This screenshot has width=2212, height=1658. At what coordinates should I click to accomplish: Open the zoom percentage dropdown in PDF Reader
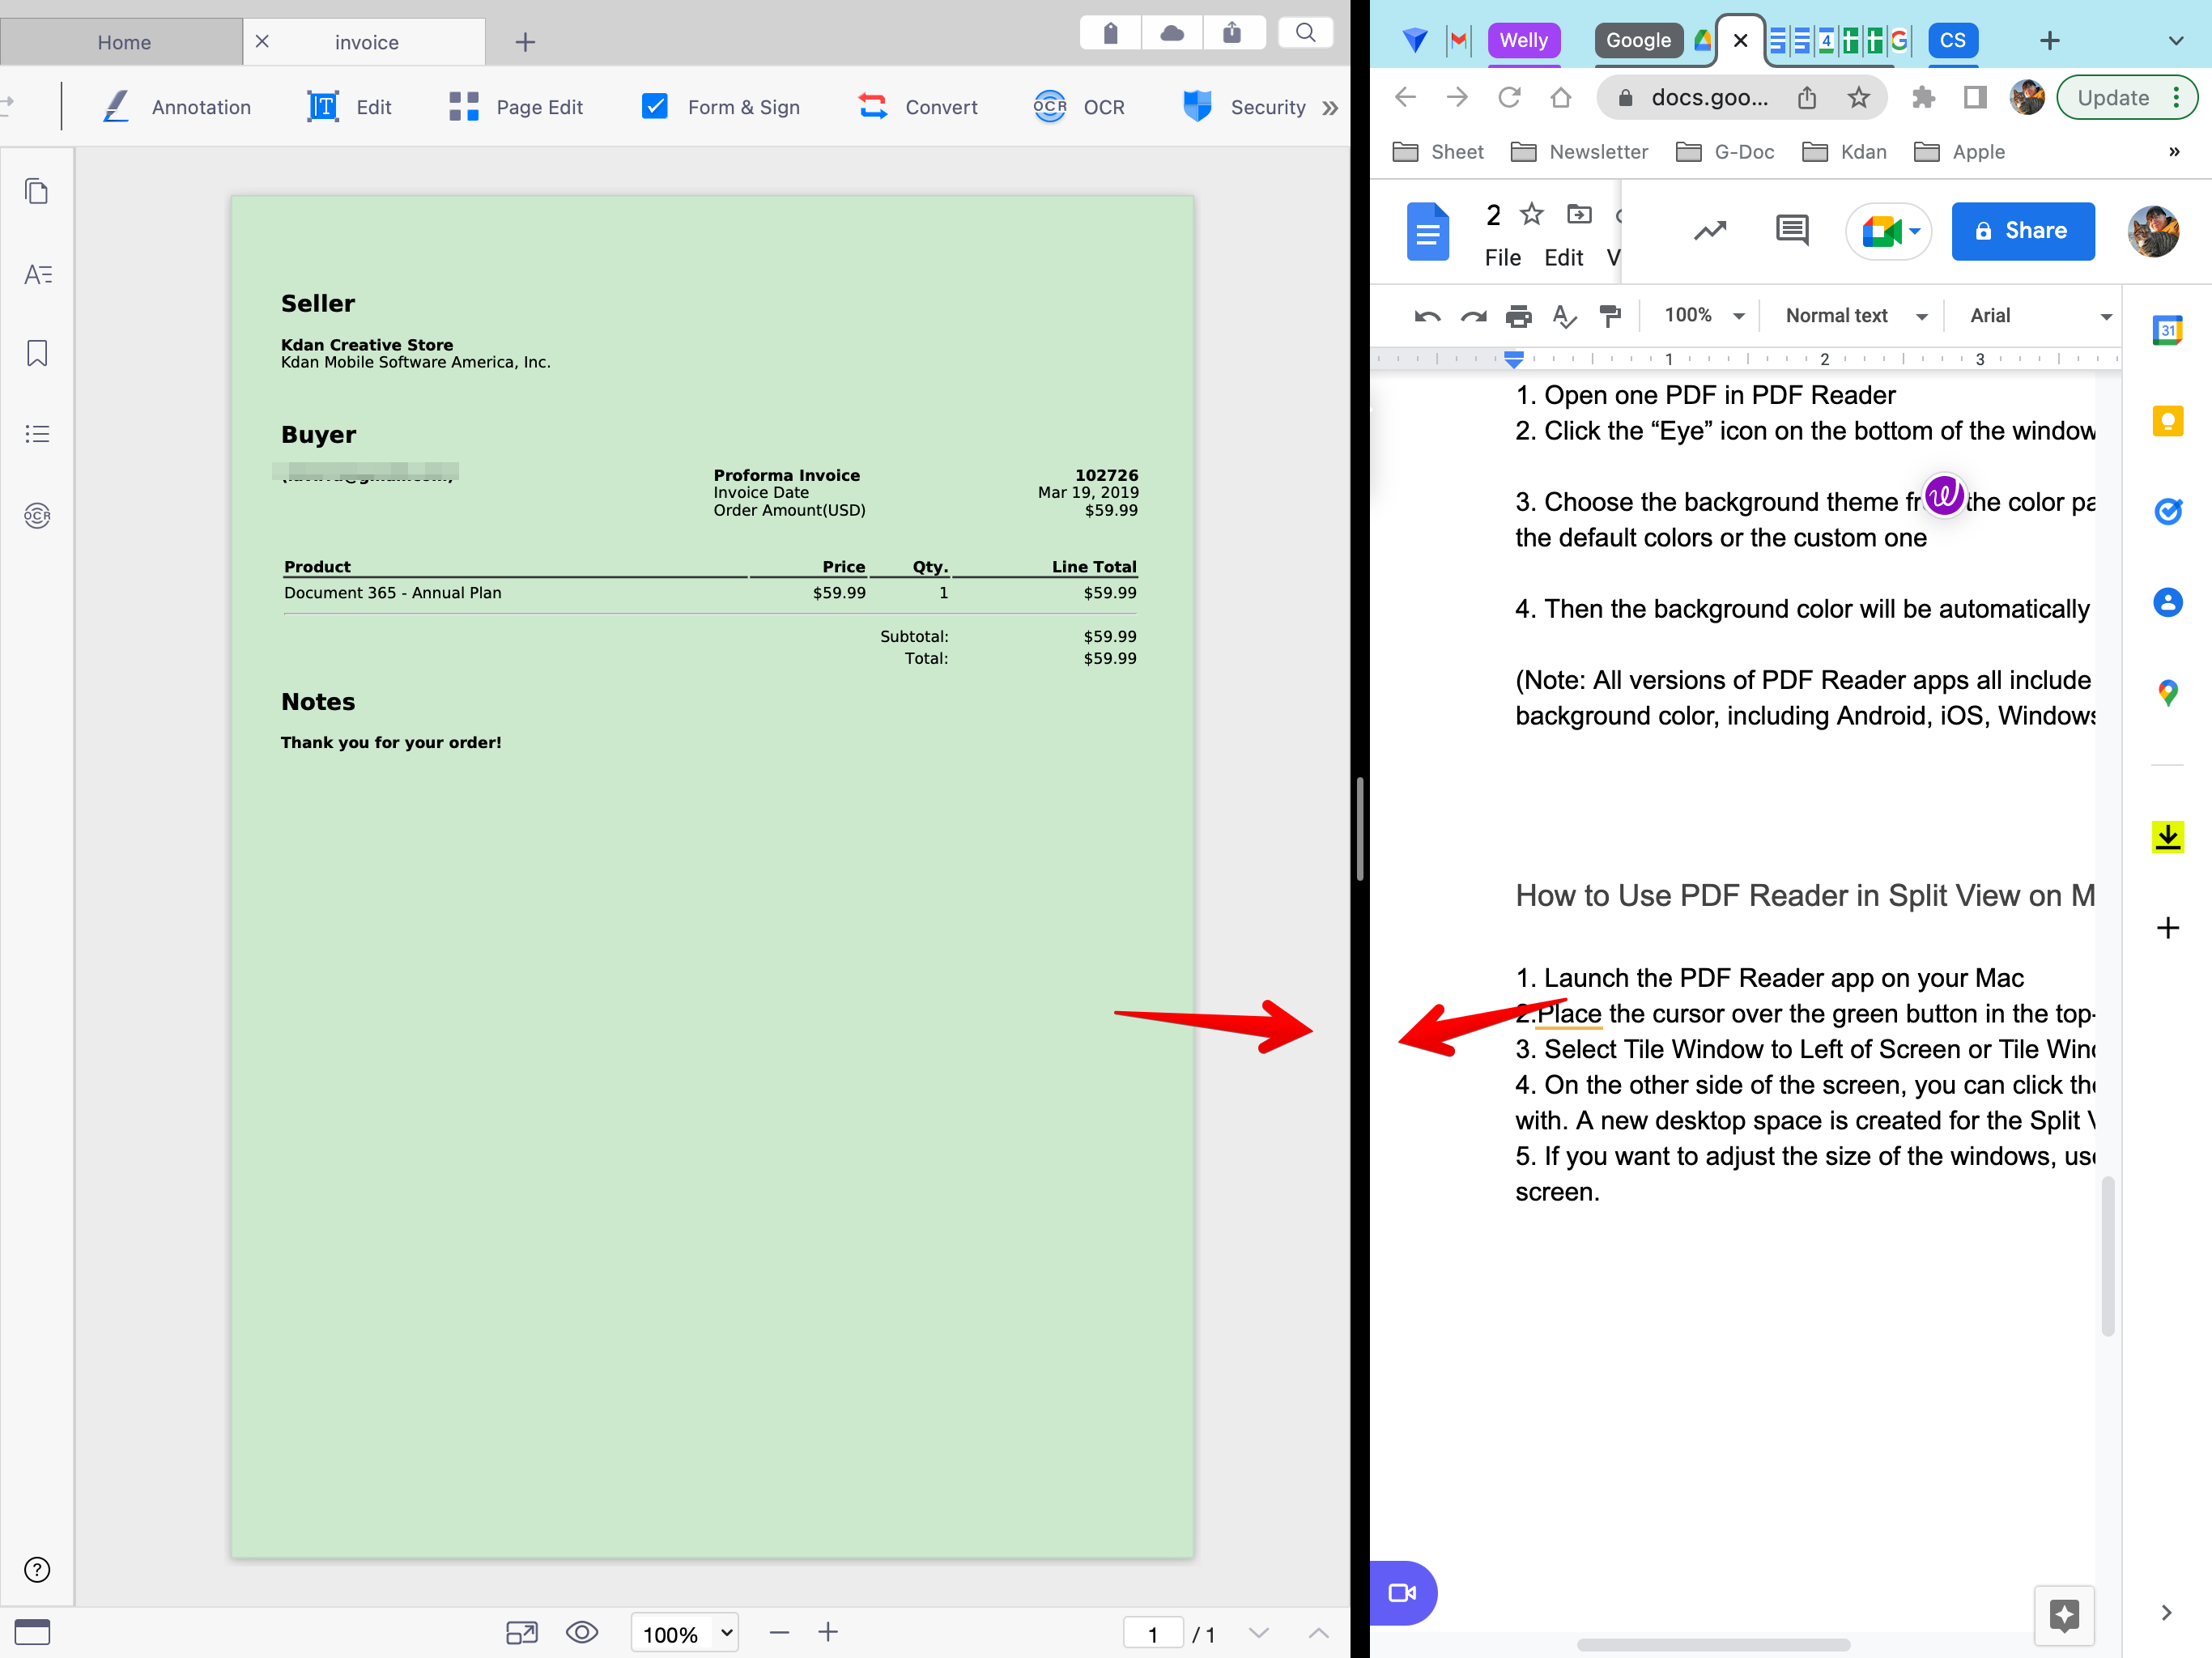click(x=685, y=1633)
